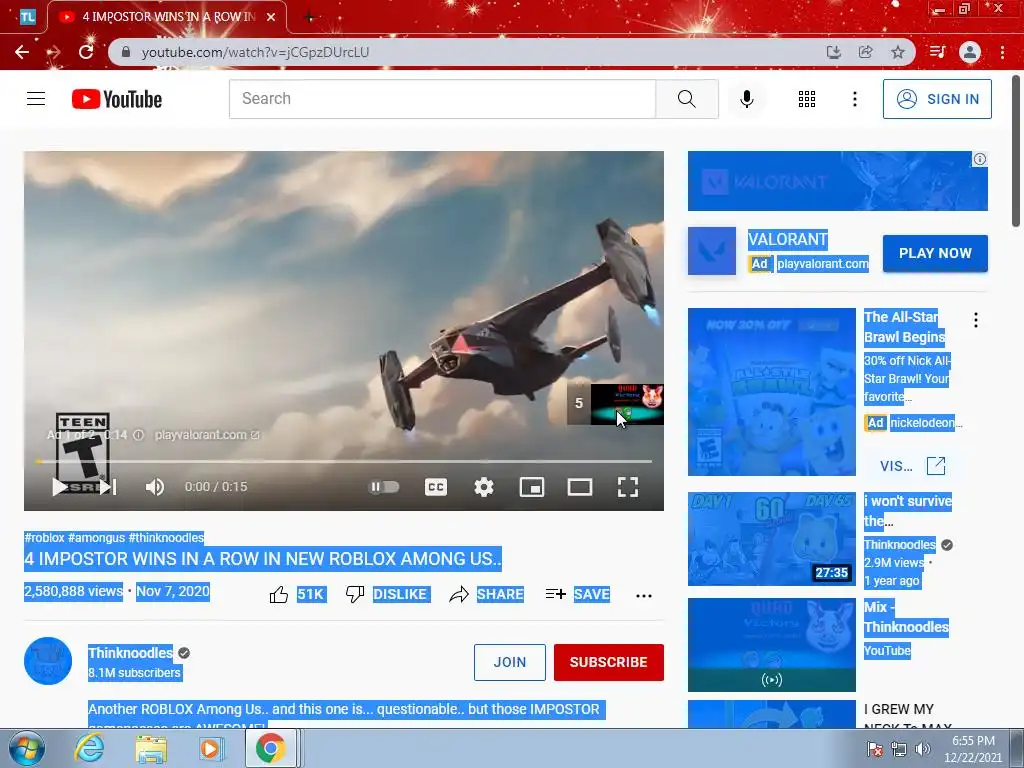Click PLAY NOW on Valorant ad
Viewport: 1024px width, 768px height.
pos(935,253)
